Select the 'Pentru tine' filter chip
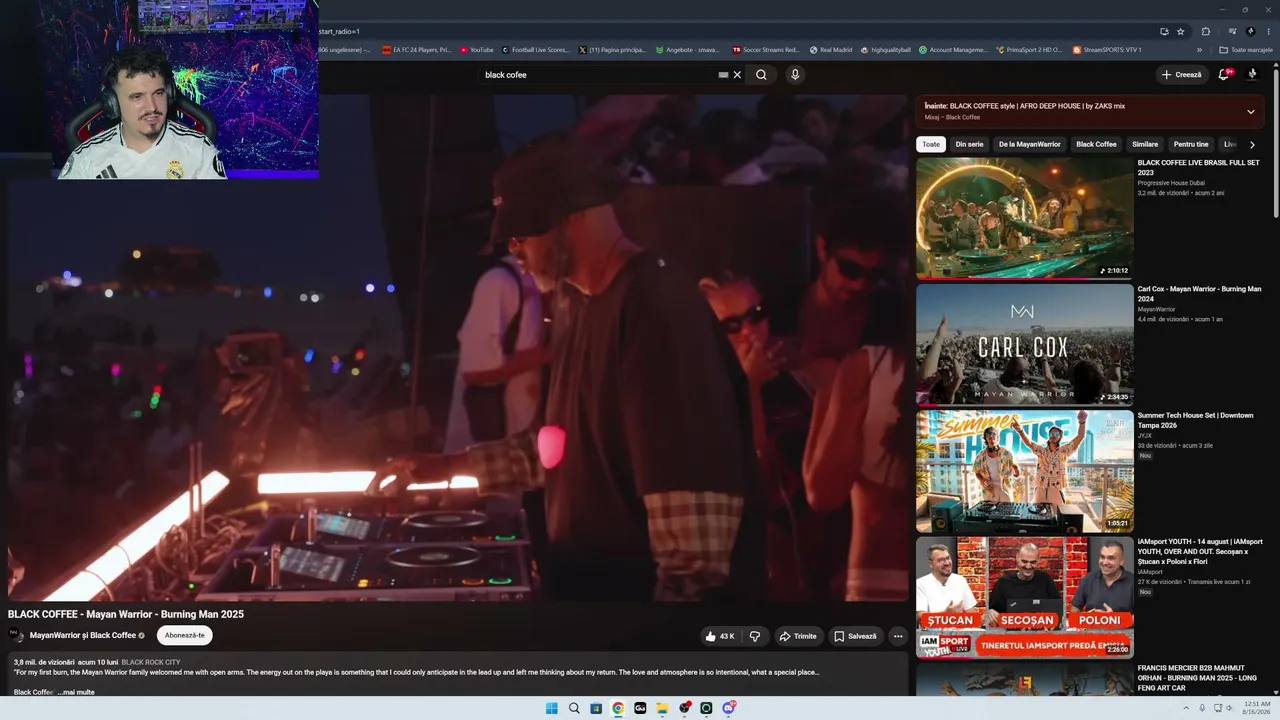This screenshot has height=720, width=1280. (1191, 145)
